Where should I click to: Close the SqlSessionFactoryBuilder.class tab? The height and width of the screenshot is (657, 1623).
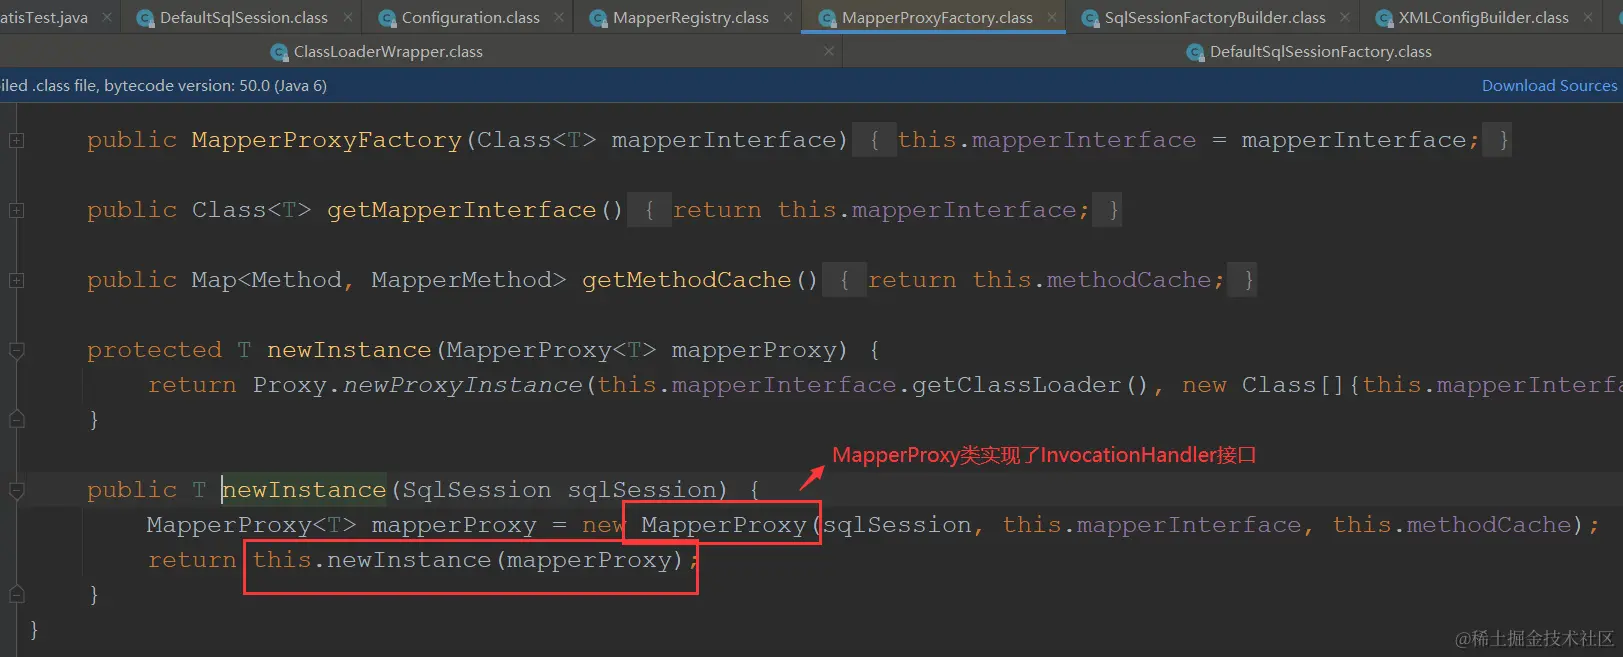1345,17
